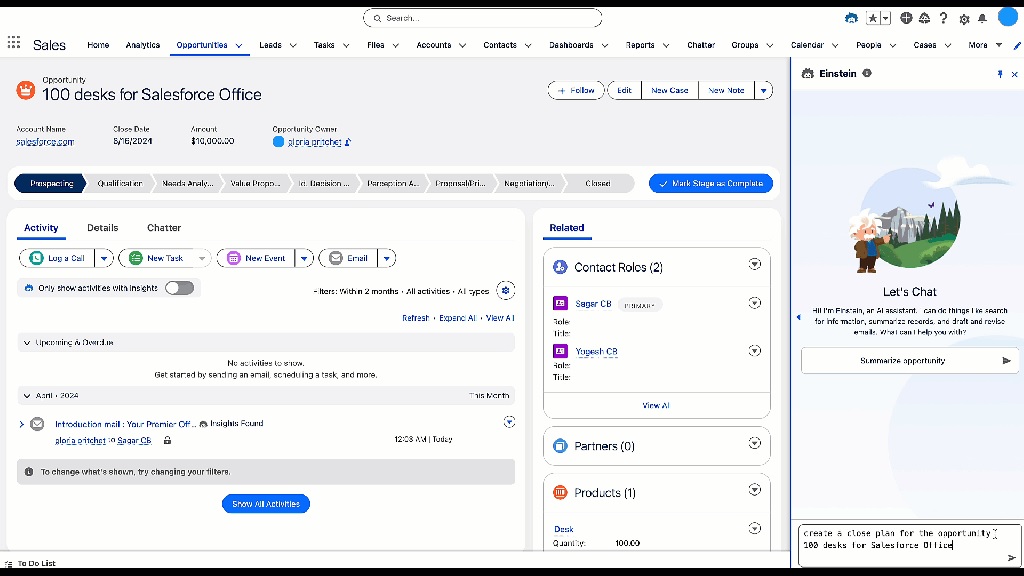Open the user profile avatar
1024x576 pixels.
(1008, 18)
